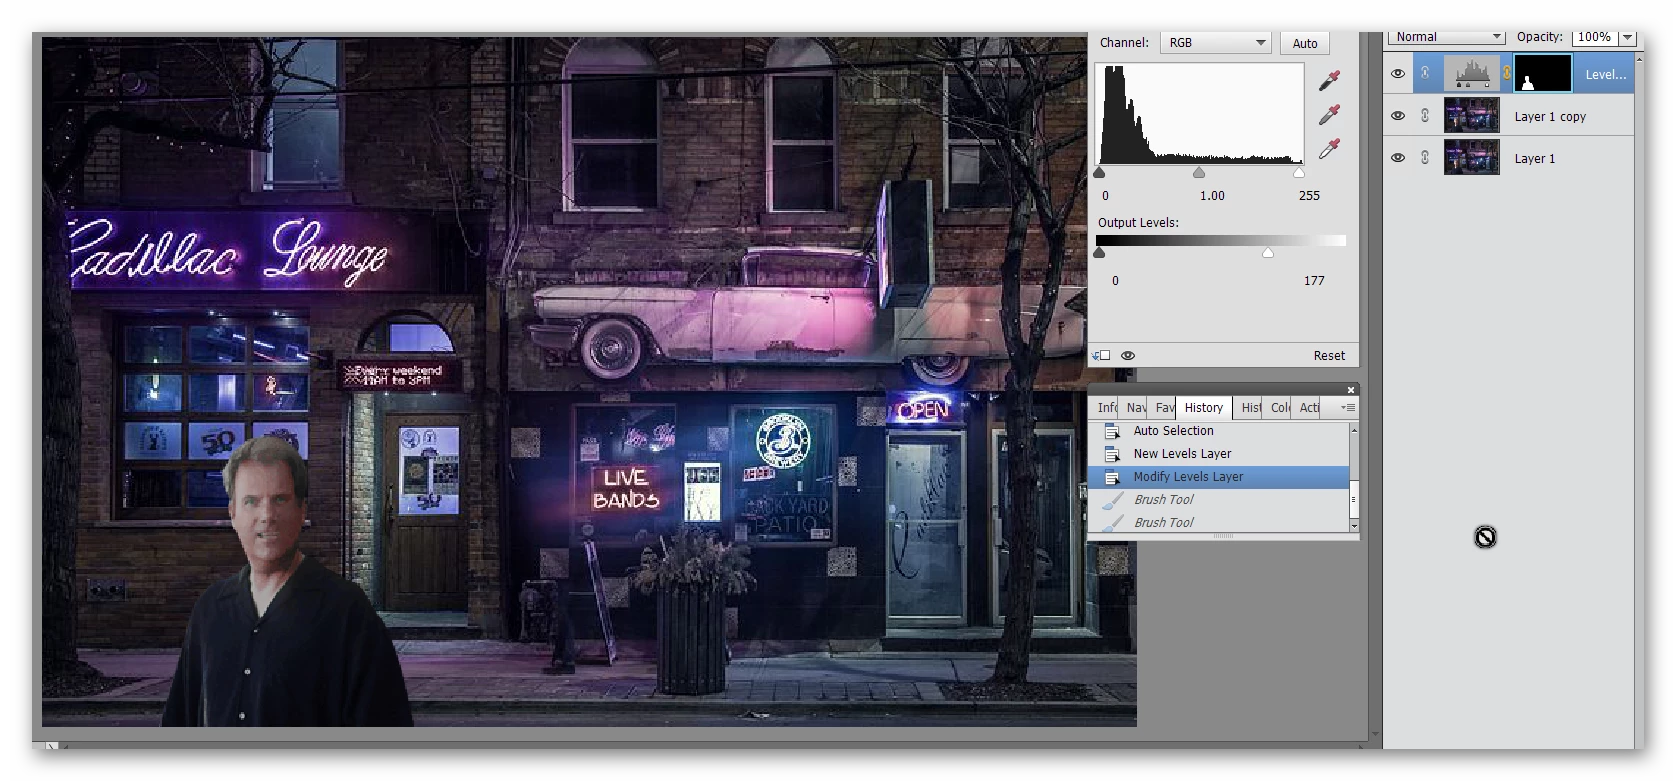The width and height of the screenshot is (1676, 781).
Task: Hide the Layer 1 copy layer
Action: click(x=1398, y=116)
